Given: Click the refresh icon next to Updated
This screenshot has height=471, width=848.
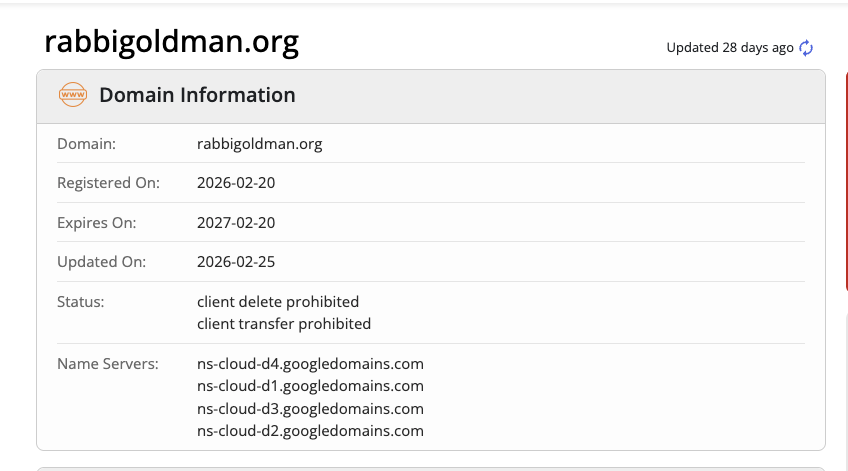Looking at the screenshot, I should 806,48.
